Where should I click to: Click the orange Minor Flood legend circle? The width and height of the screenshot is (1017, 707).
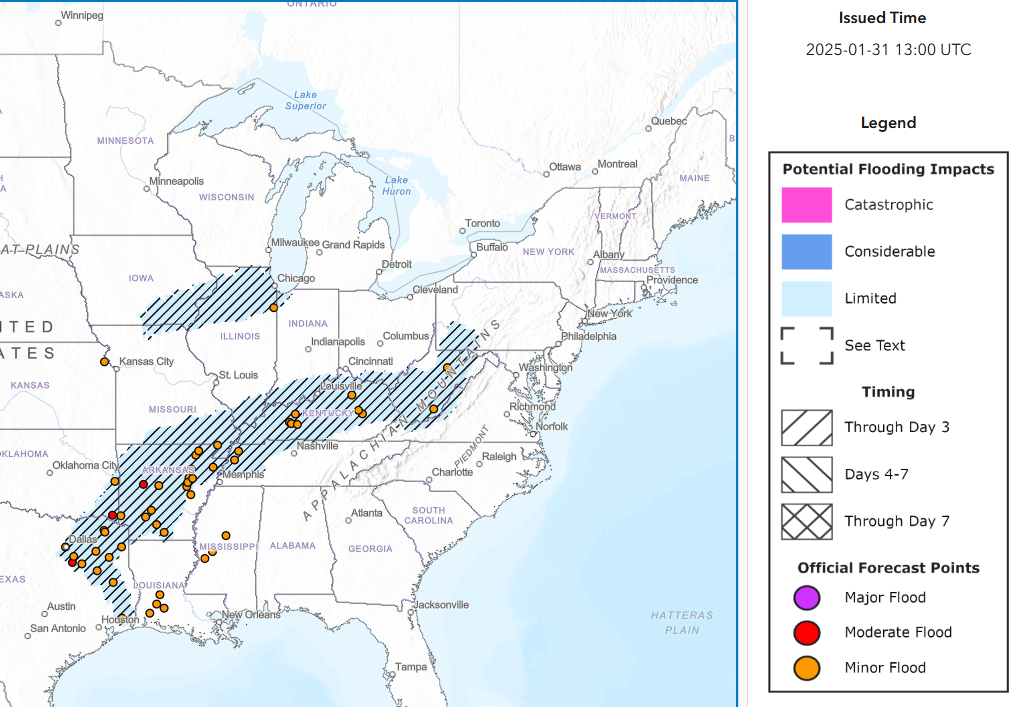(807, 668)
